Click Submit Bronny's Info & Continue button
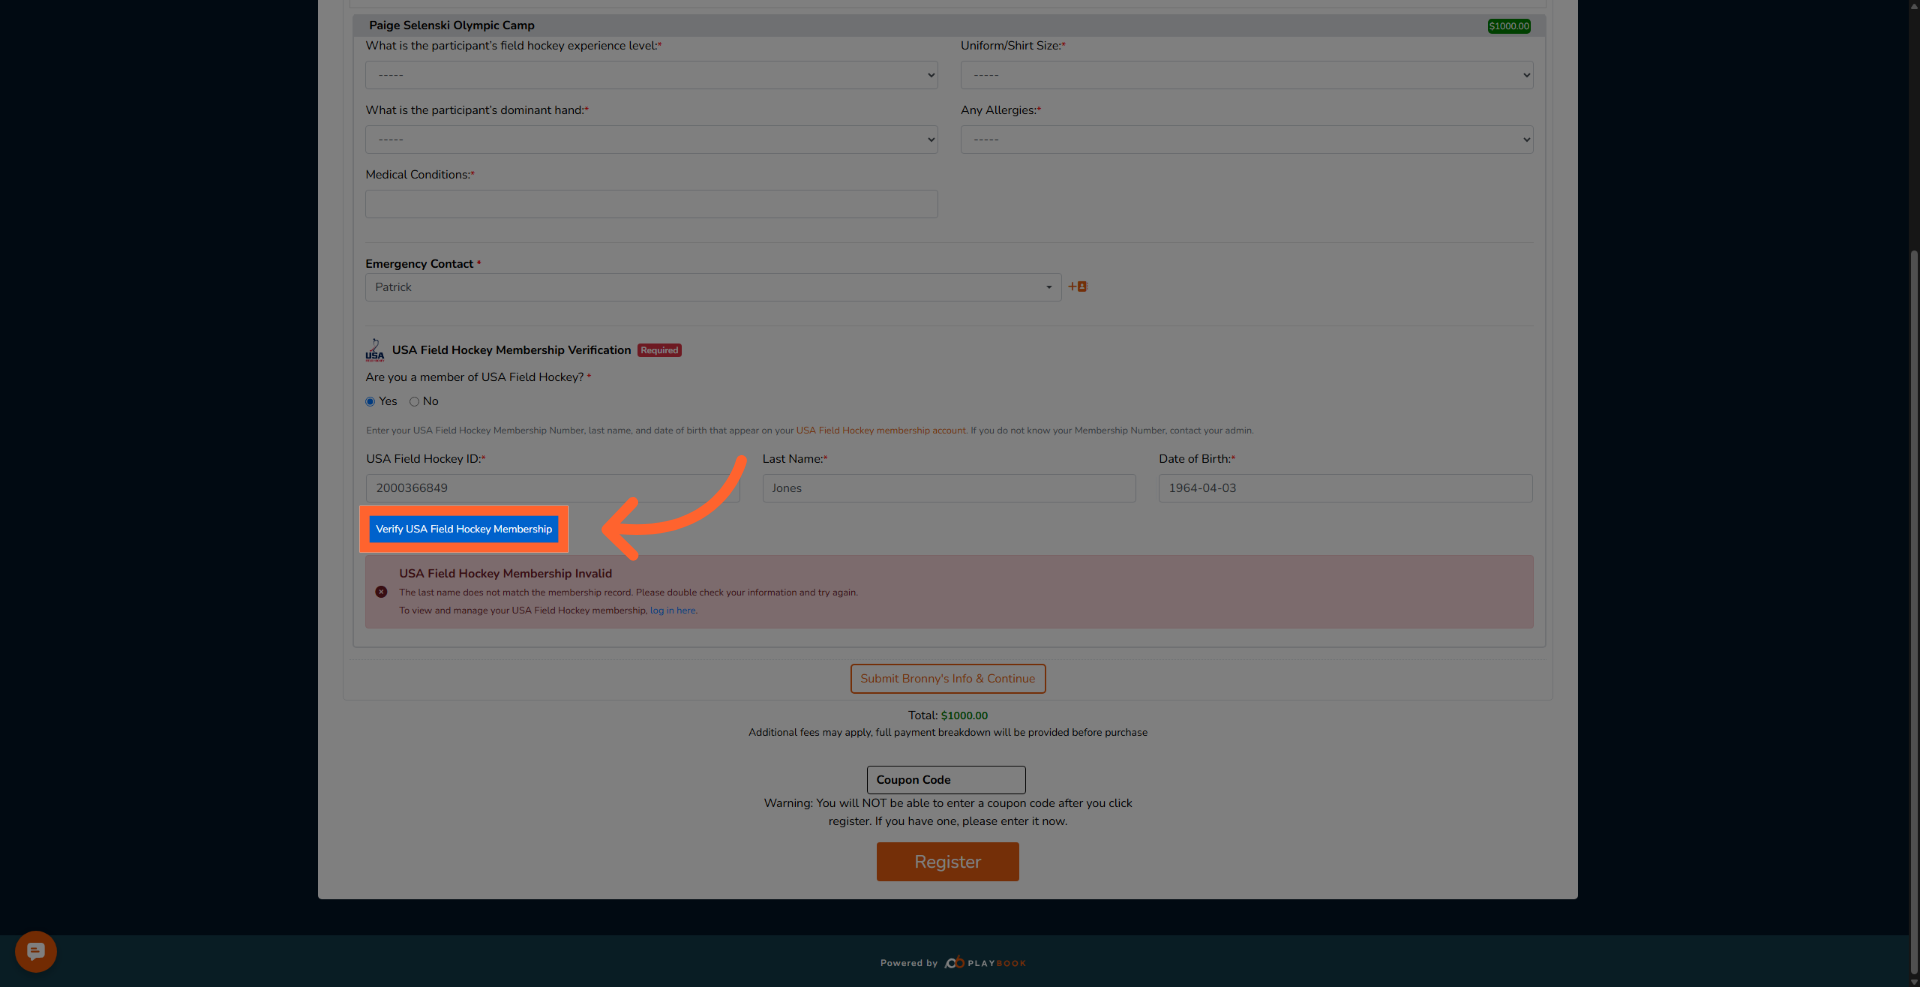1920x987 pixels. click(948, 679)
